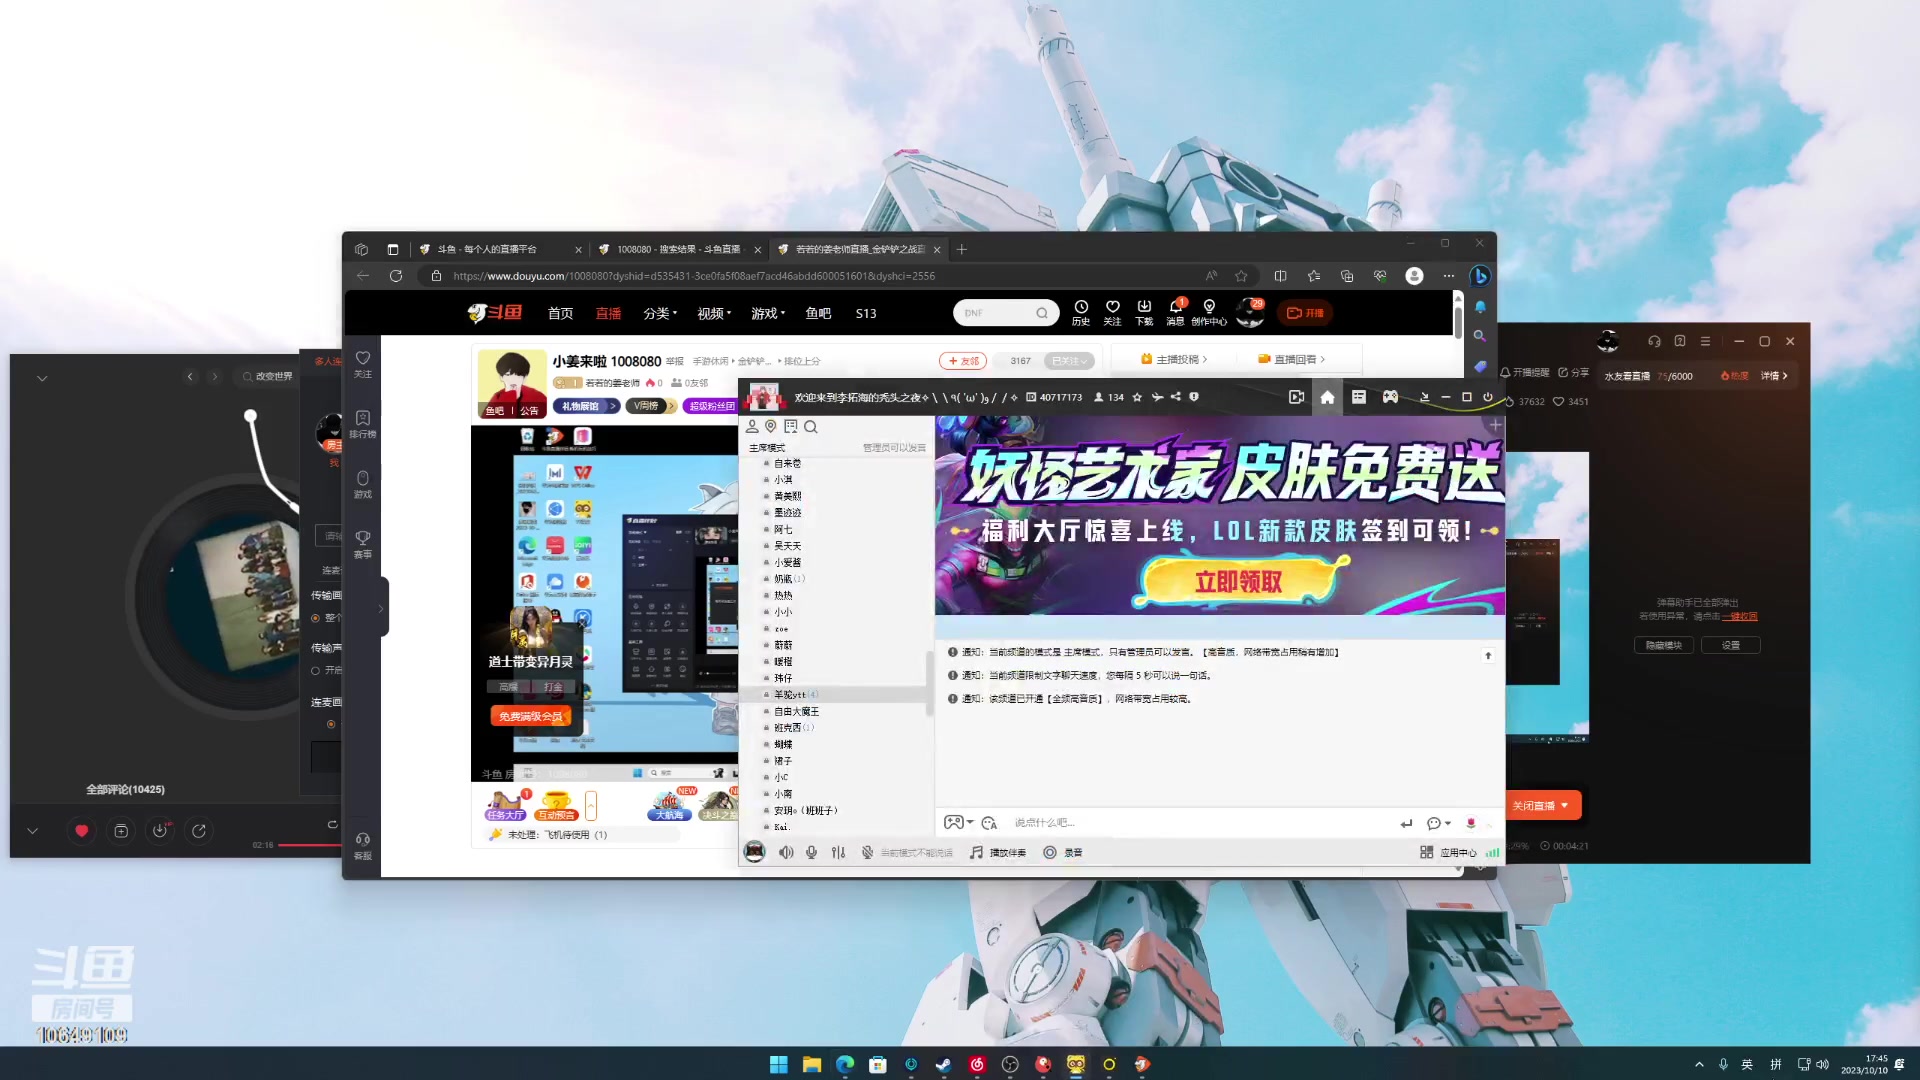Toggle the 已关注 follow button on Douyu

[1068, 361]
